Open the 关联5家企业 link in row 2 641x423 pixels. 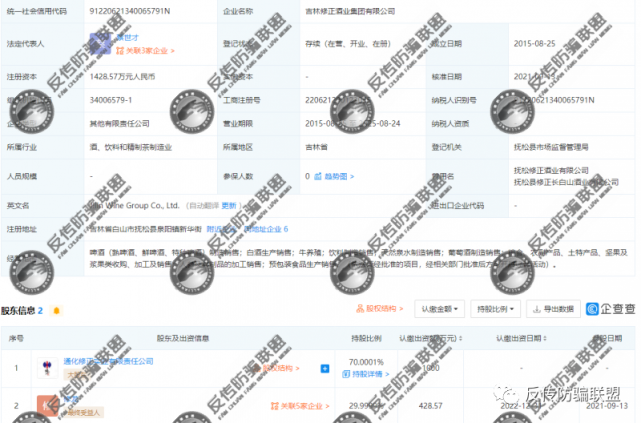[x=300, y=406]
